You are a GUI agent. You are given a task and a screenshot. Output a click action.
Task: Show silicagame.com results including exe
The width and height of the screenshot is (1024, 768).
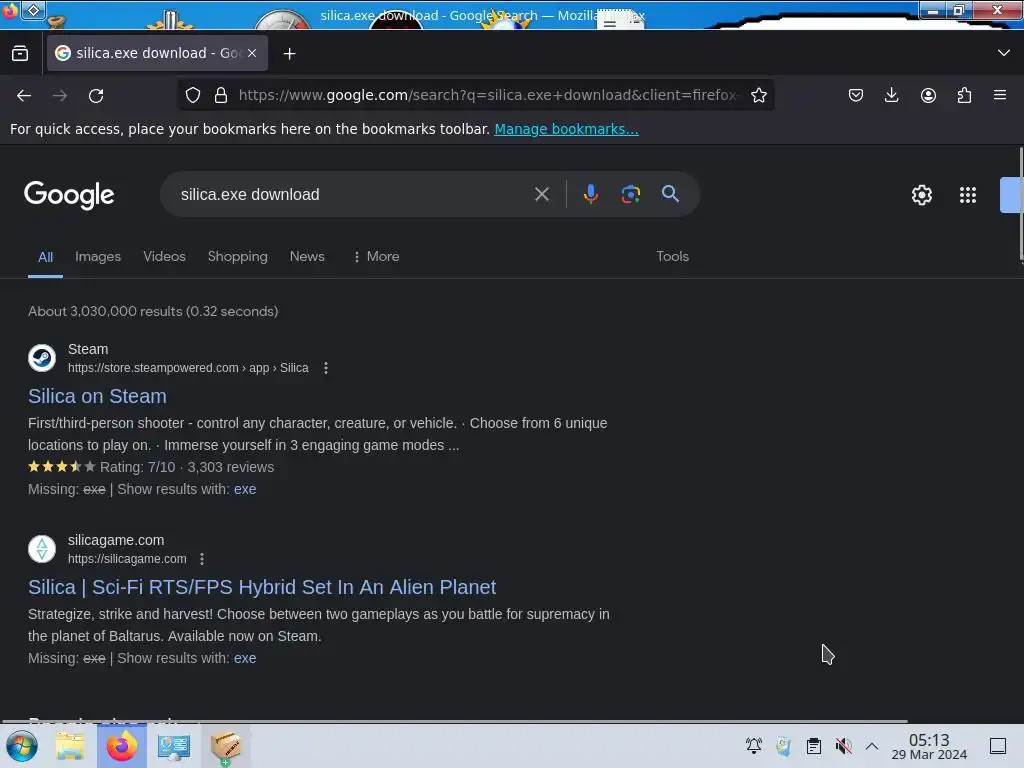point(245,658)
